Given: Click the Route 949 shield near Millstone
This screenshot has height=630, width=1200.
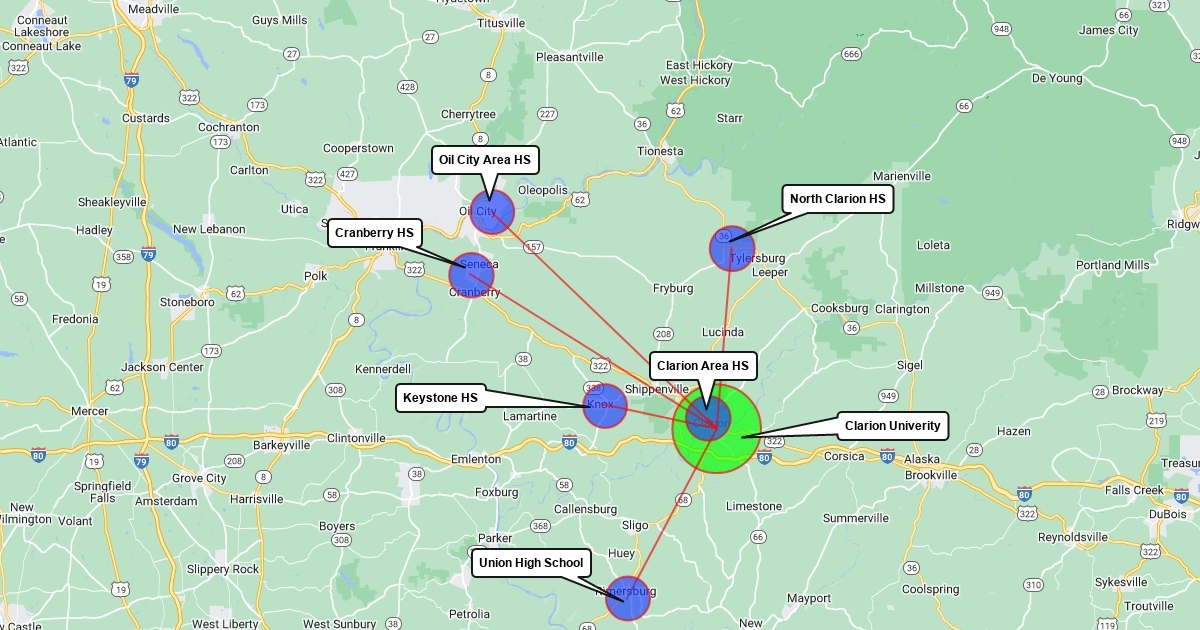Looking at the screenshot, I should coord(992,293).
